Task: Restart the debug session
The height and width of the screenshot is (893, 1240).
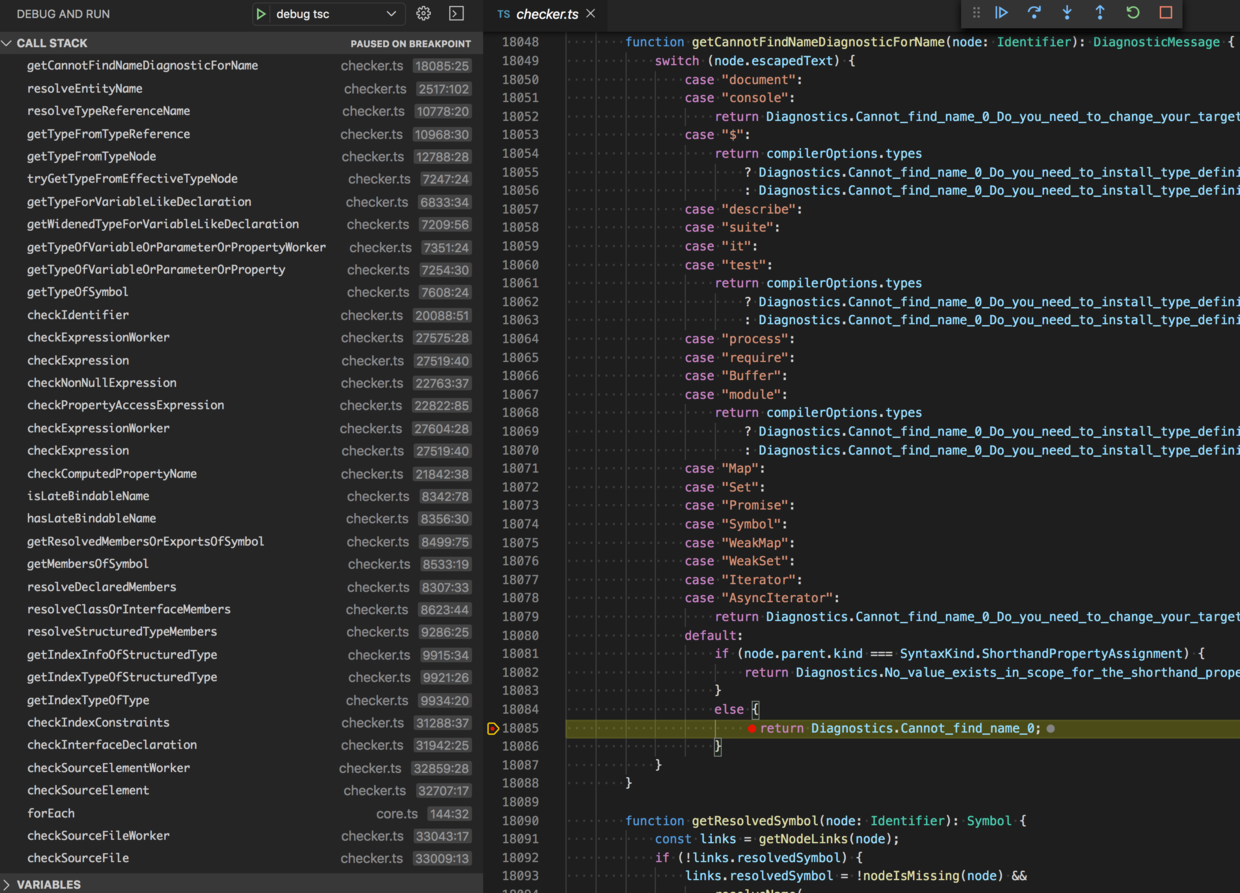Action: pos(1133,13)
